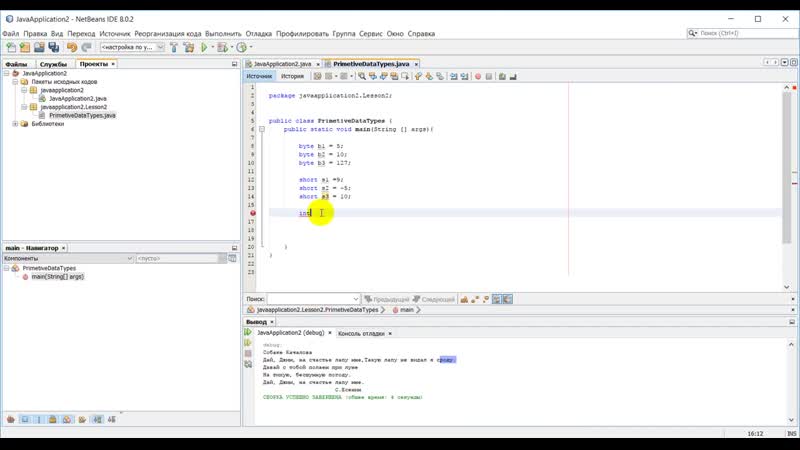Viewport: 800px width, 450px height.
Task: Click the Следующий search button
Action: (x=433, y=299)
